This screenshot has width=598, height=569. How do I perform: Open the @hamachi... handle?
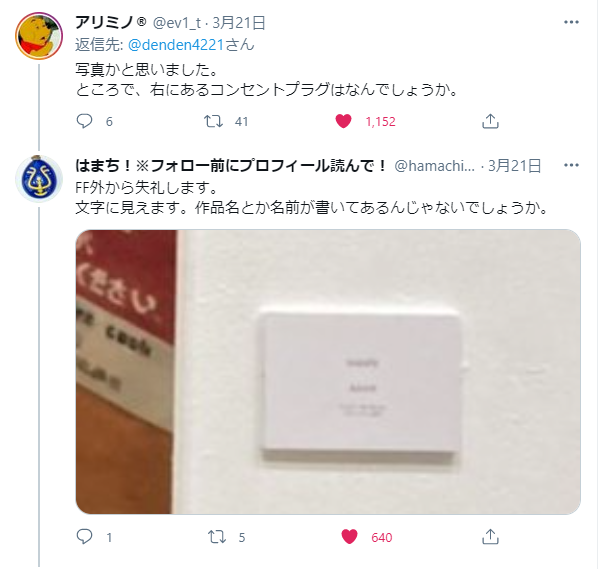tap(434, 166)
